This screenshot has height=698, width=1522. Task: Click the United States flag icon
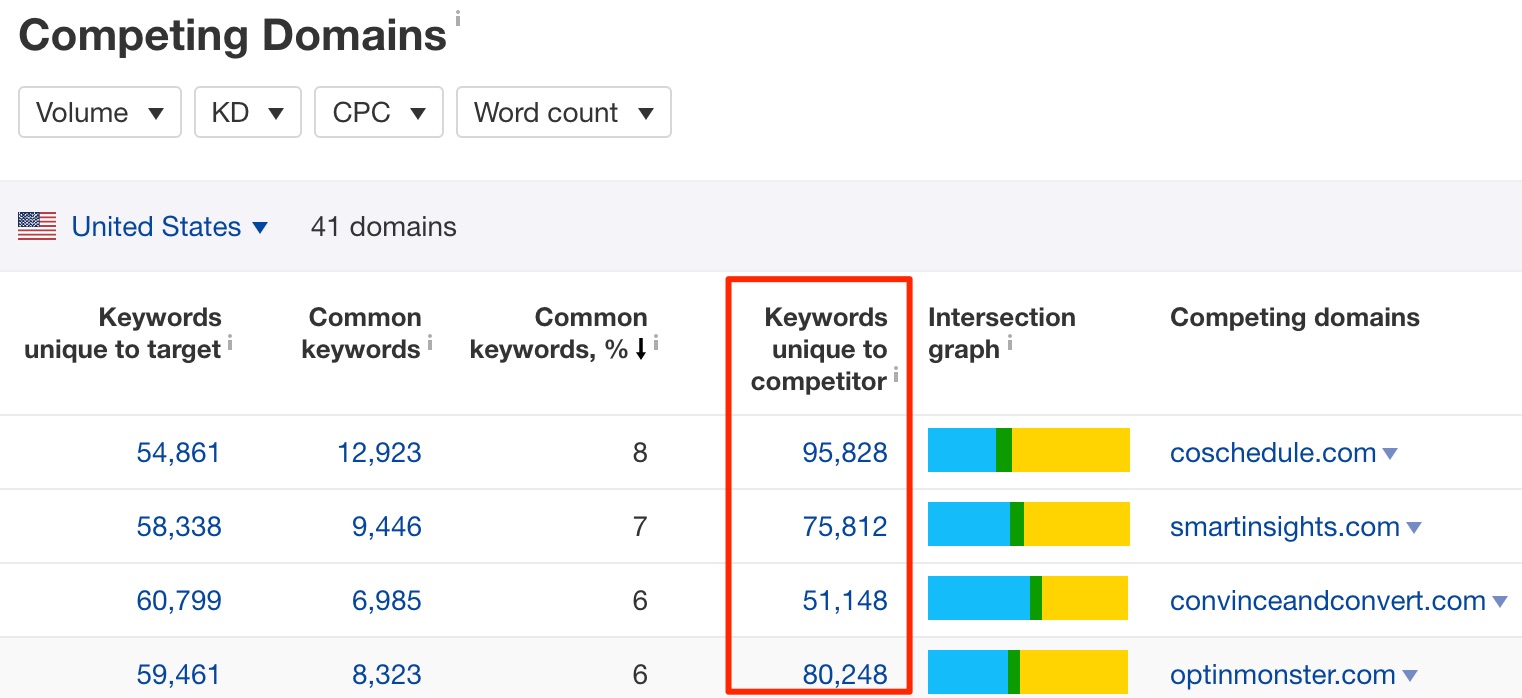[x=36, y=226]
